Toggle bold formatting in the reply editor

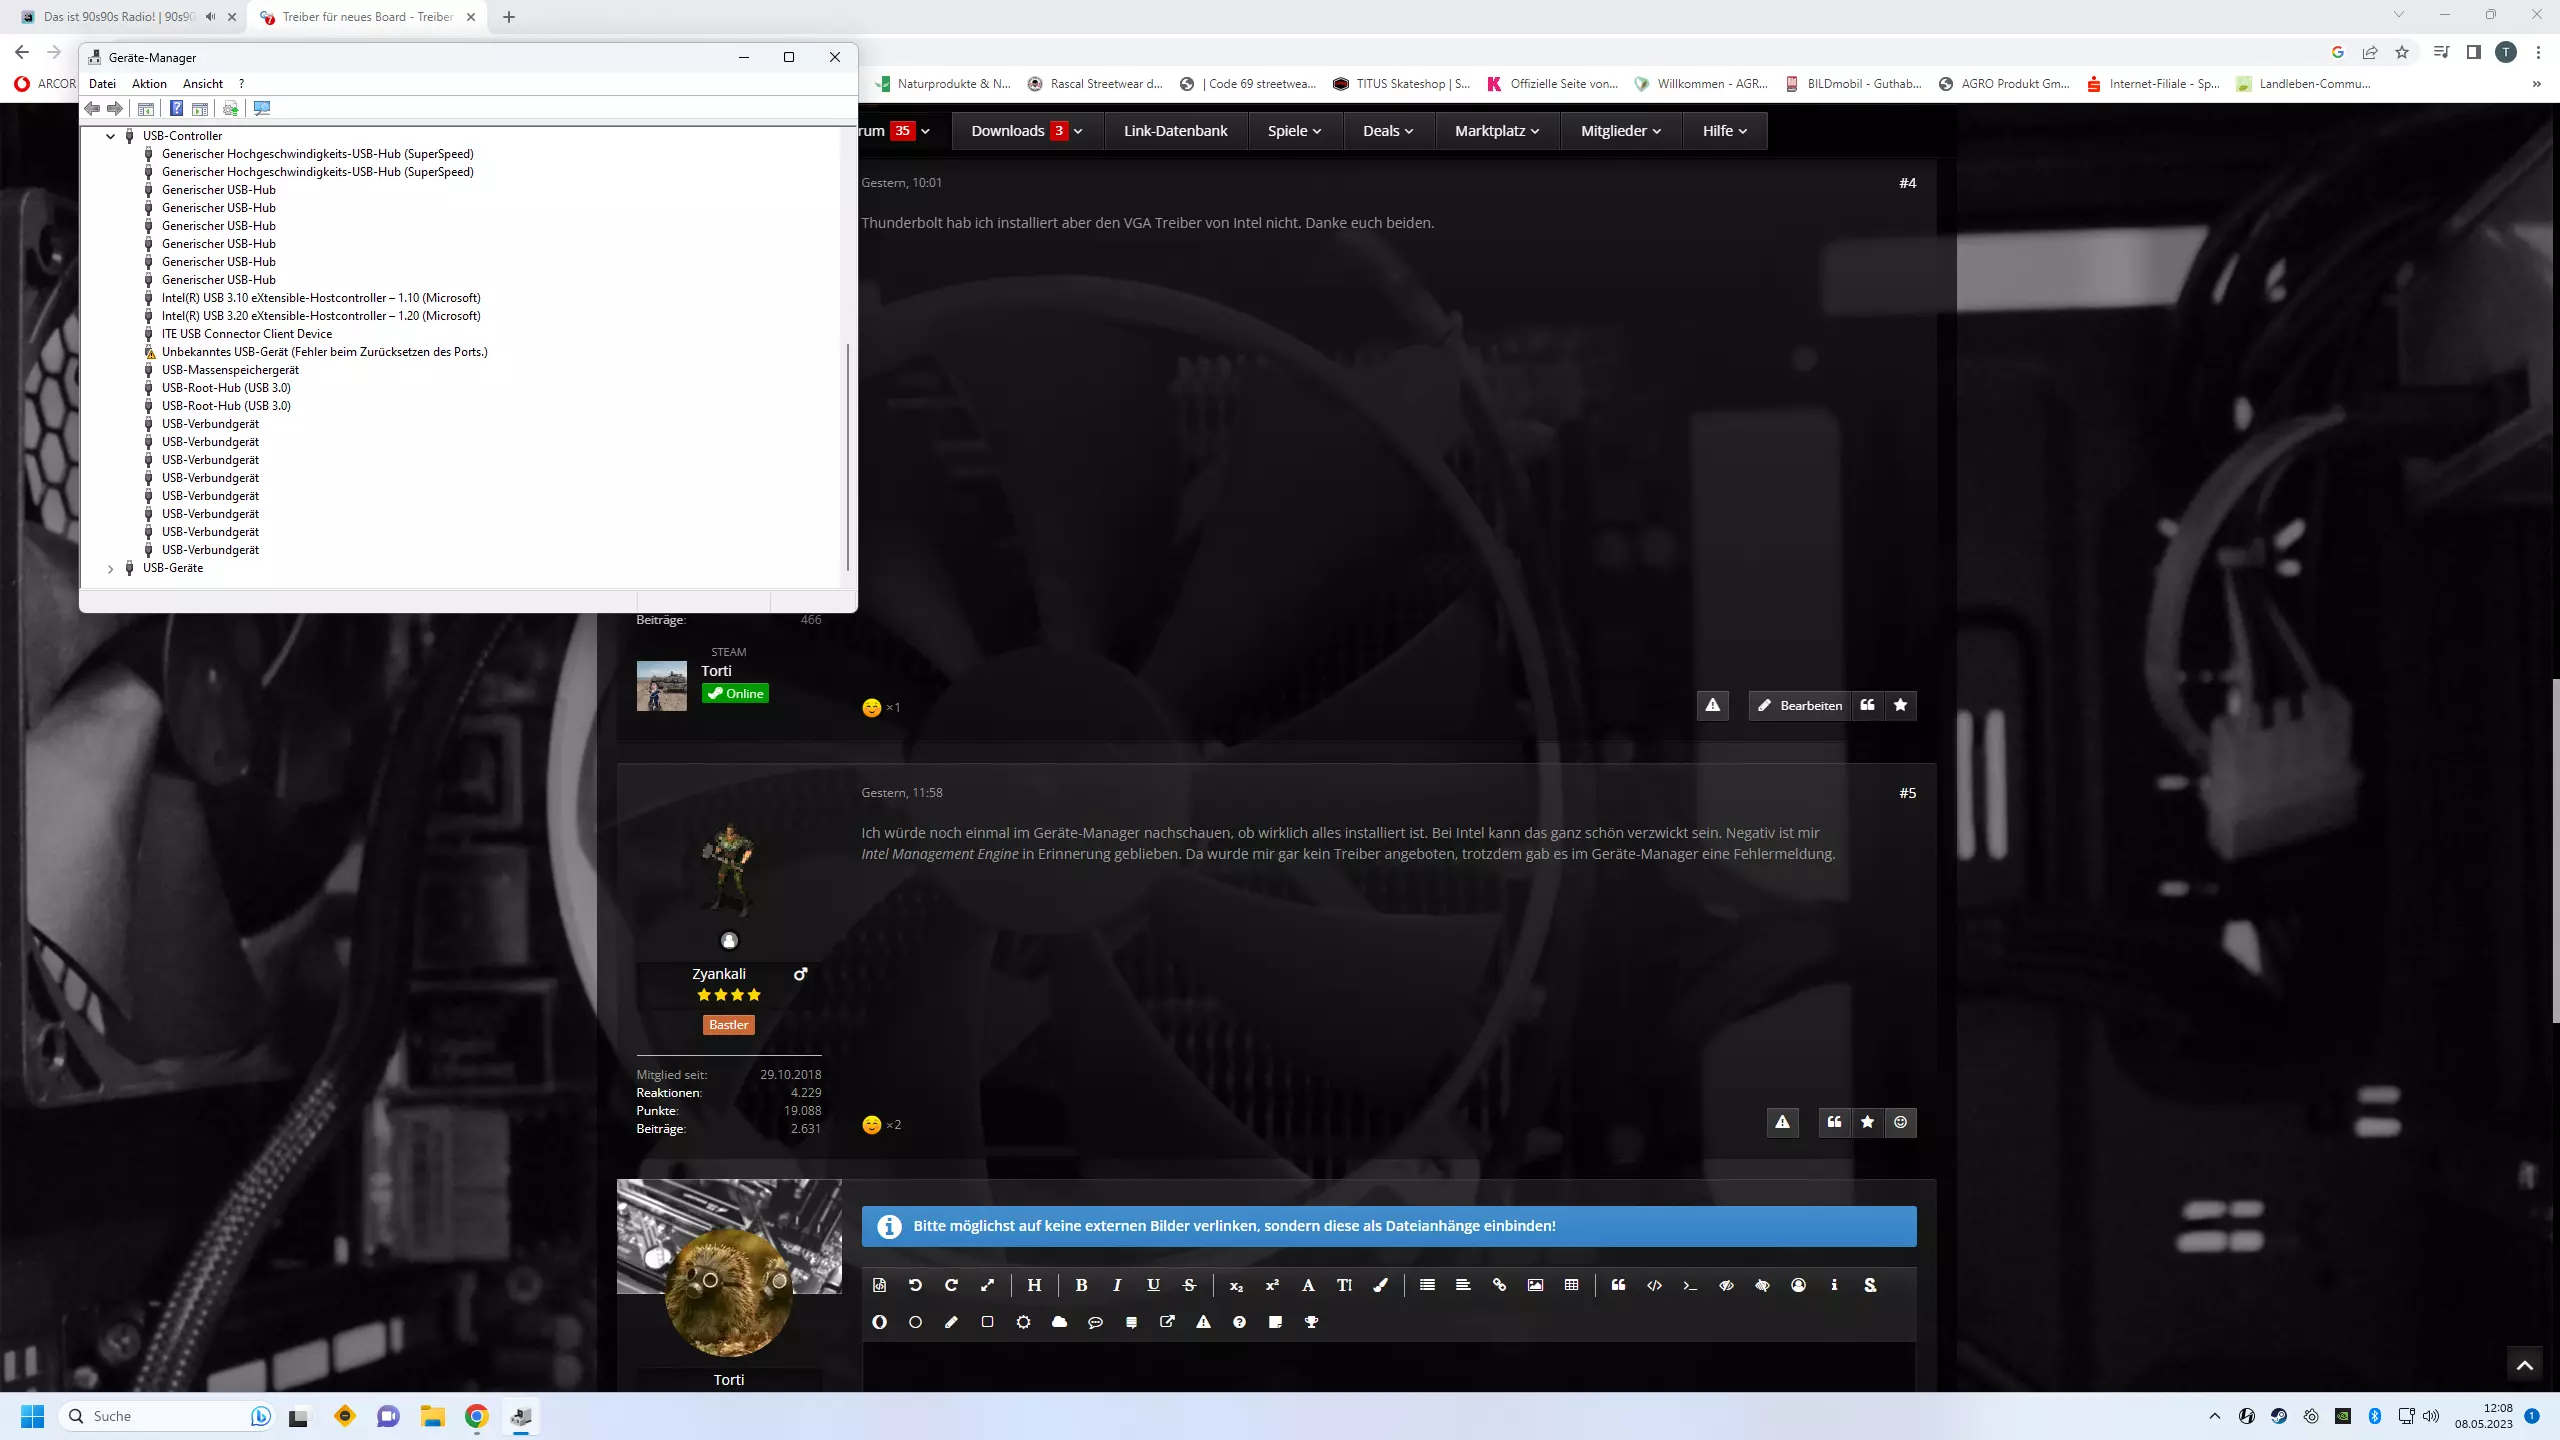click(x=1081, y=1285)
